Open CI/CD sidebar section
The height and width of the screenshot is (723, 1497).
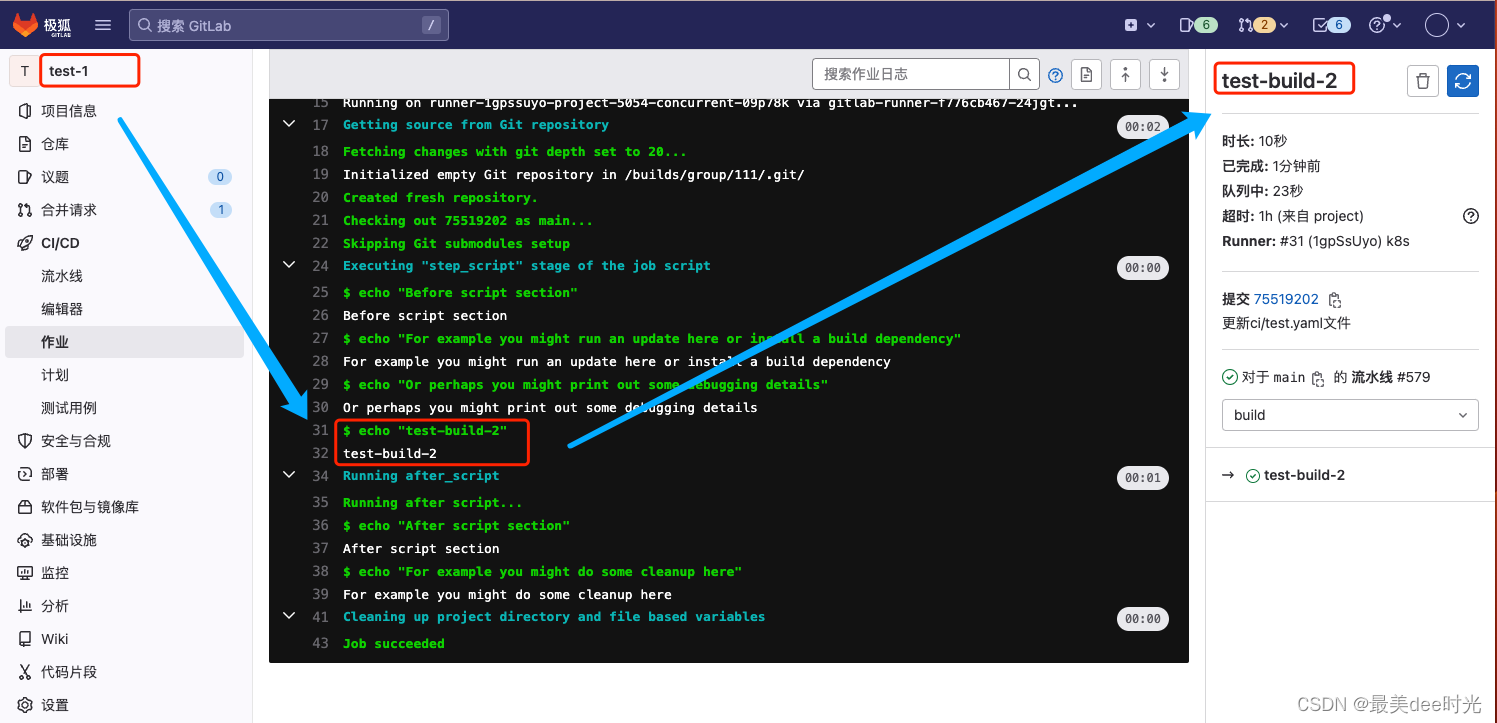60,243
